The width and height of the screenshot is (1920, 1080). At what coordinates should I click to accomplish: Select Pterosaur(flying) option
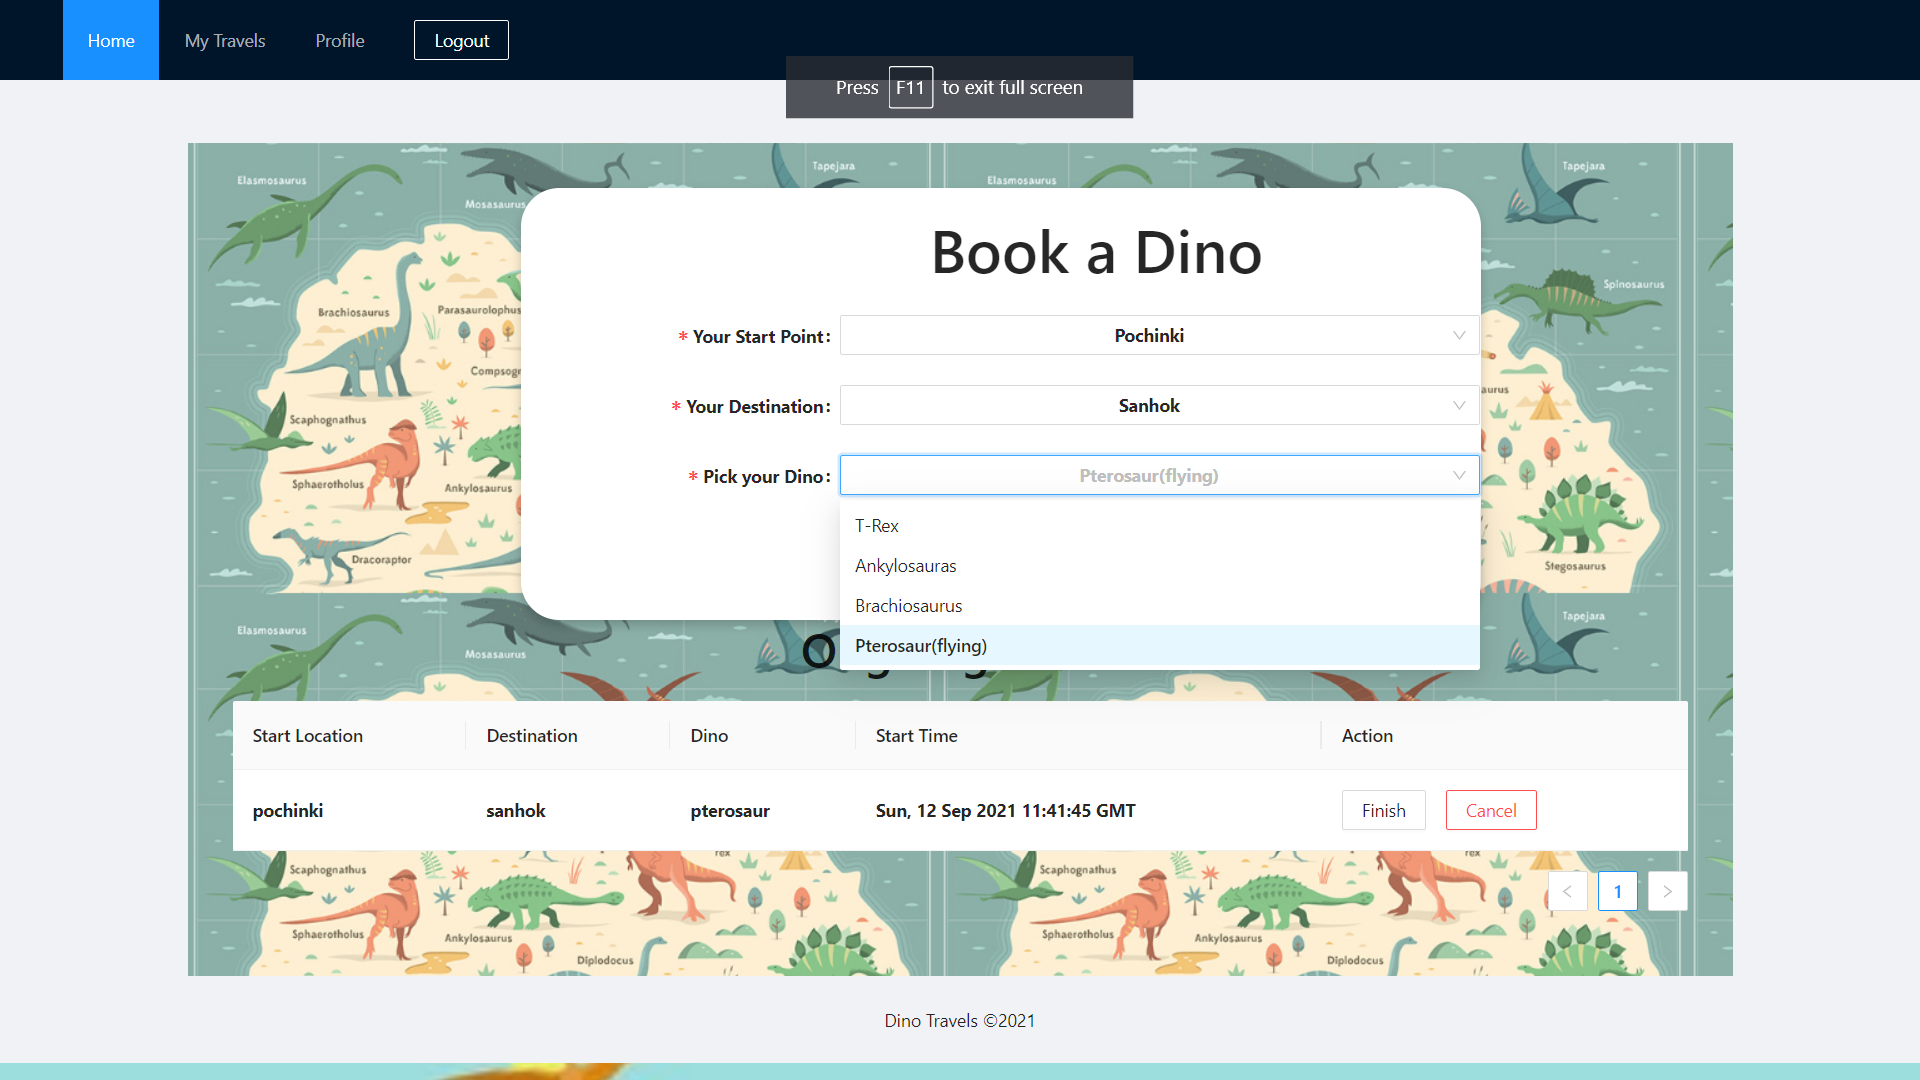pos(920,646)
